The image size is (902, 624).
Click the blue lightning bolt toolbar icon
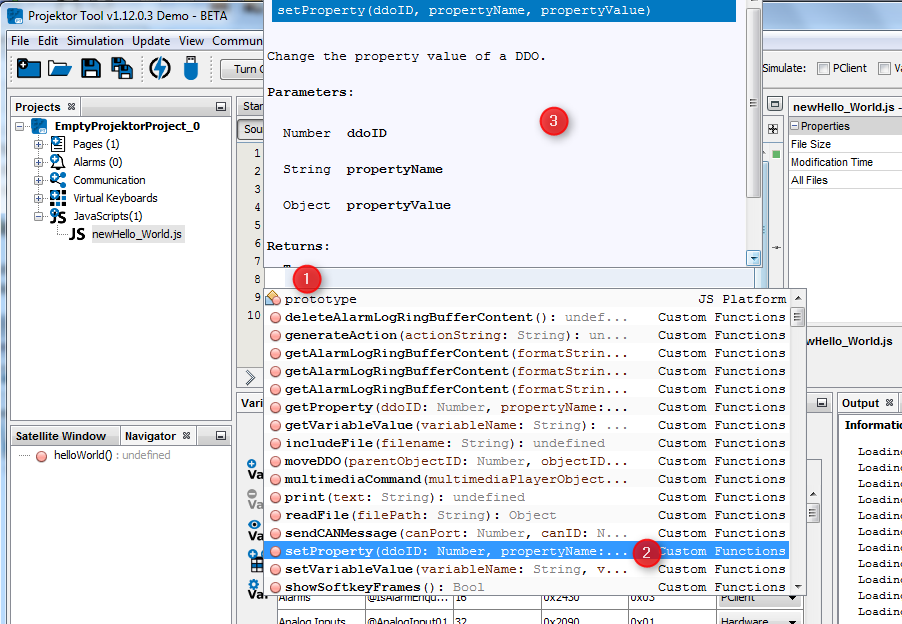[x=160, y=68]
